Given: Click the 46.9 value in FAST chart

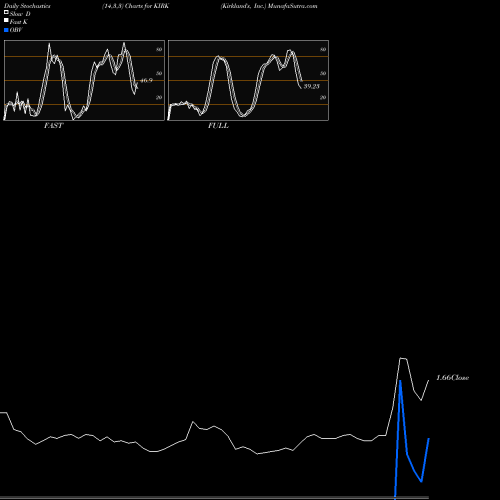Looking at the screenshot, I should click(x=146, y=80).
